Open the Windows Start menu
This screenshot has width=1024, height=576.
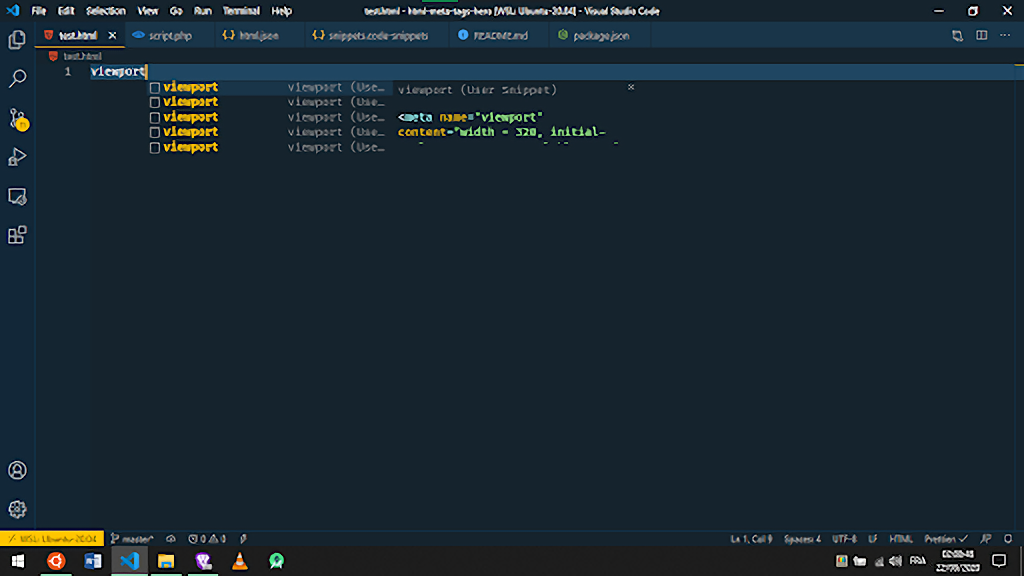point(18,561)
